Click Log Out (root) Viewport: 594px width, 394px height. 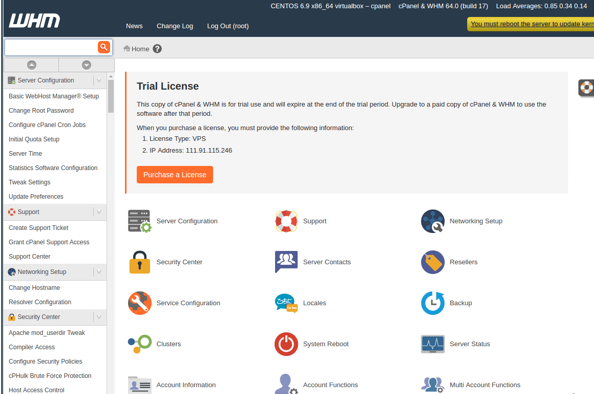click(x=228, y=26)
